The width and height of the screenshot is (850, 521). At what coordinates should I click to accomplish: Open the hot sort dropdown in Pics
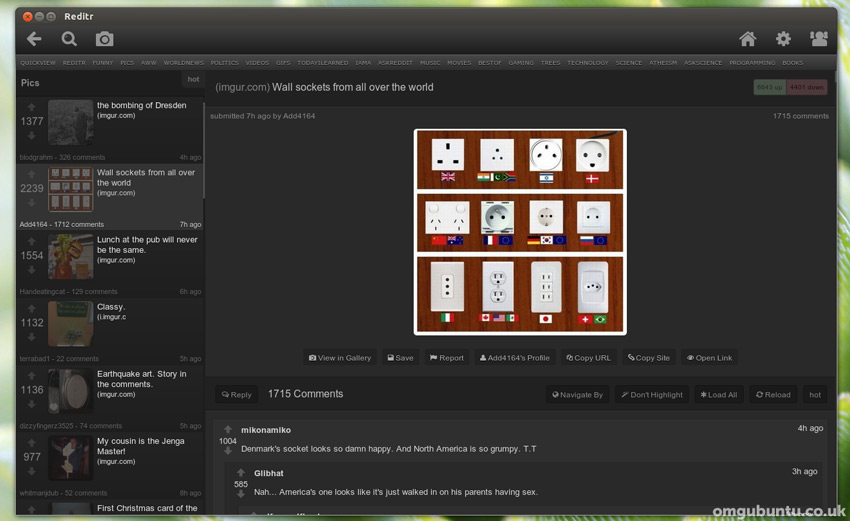(x=193, y=80)
